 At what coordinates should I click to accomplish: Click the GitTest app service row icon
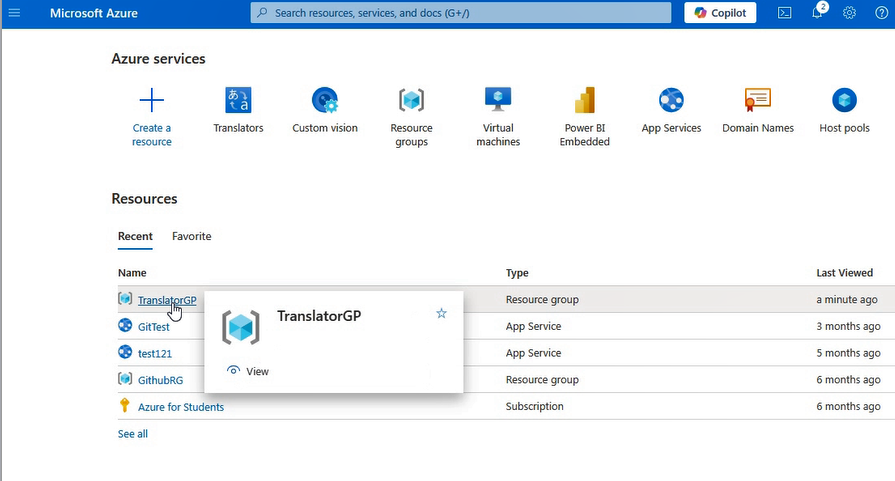[x=125, y=325]
